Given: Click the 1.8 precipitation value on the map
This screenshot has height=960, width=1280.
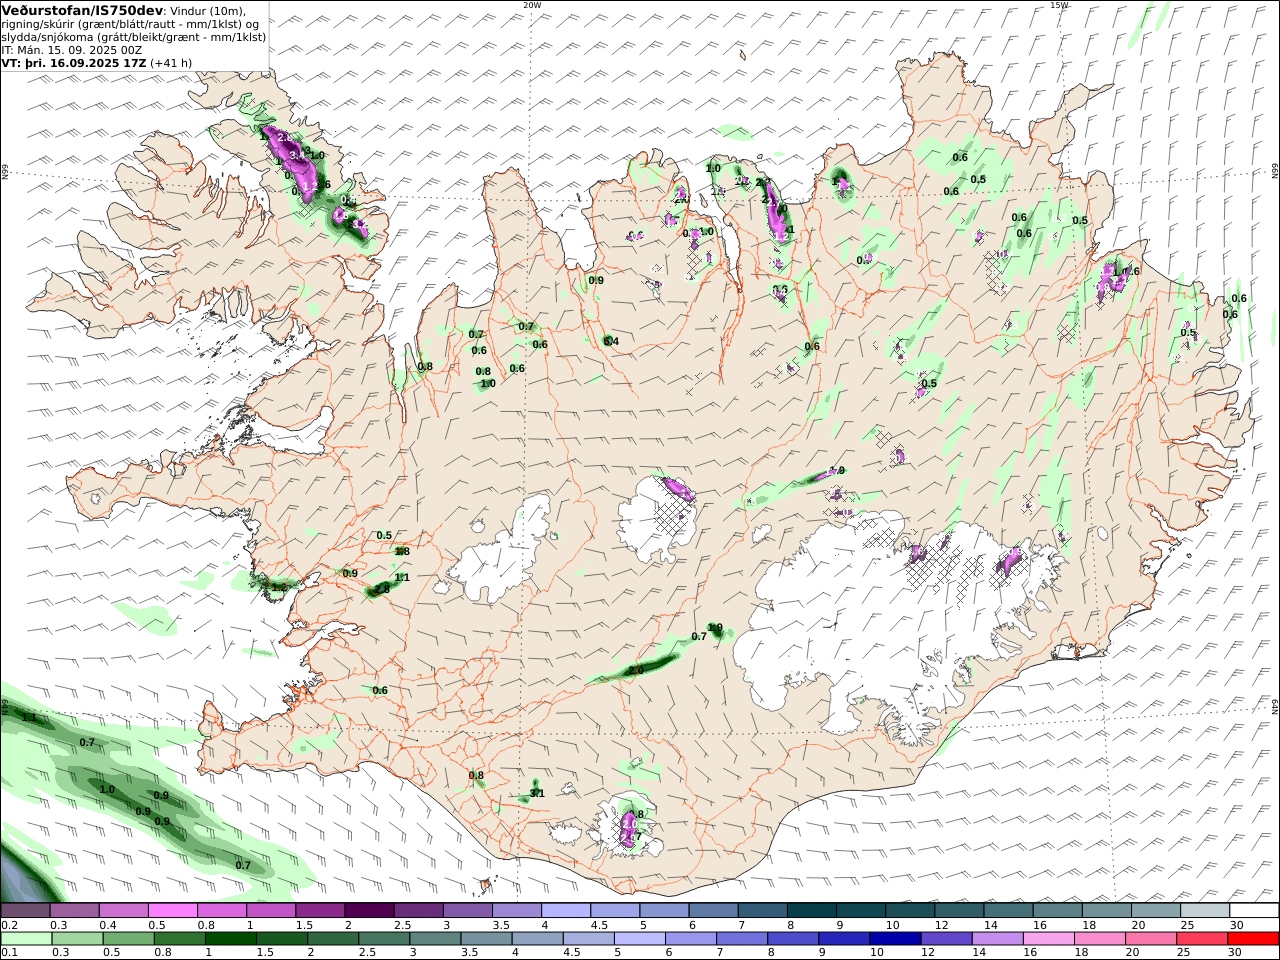Looking at the screenshot, I should tap(402, 551).
